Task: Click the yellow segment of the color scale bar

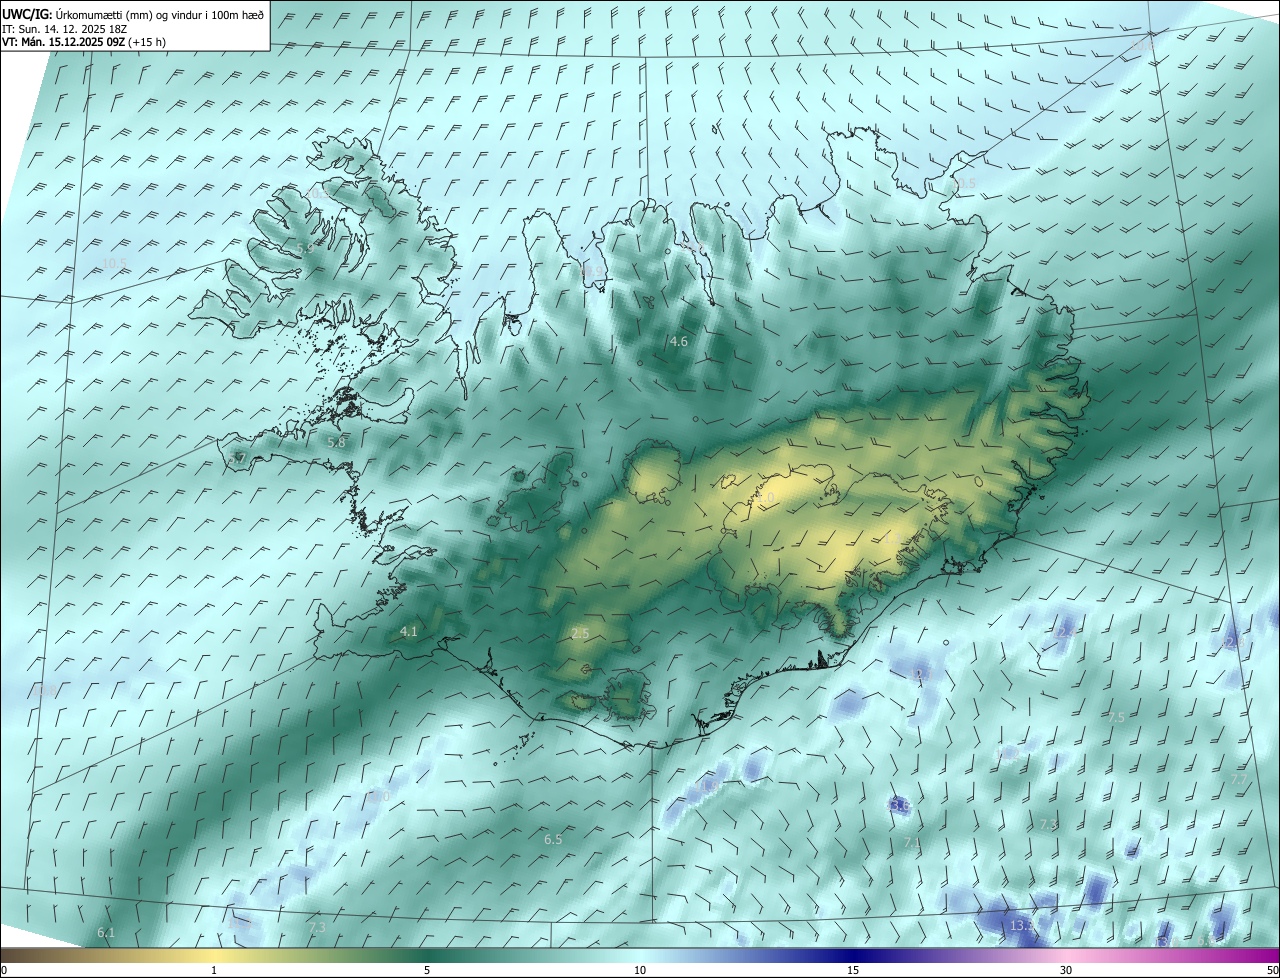Action: tap(214, 955)
